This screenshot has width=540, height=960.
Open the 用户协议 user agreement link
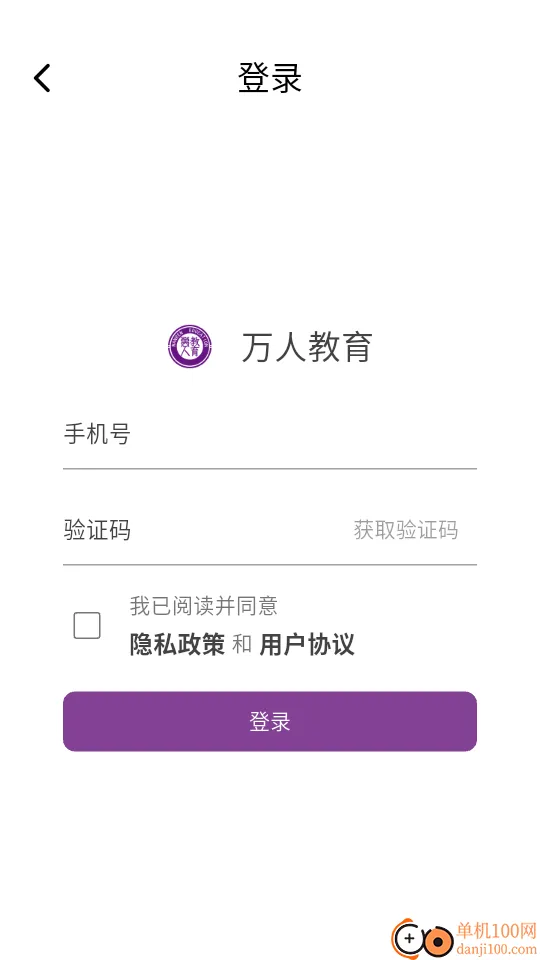point(307,645)
